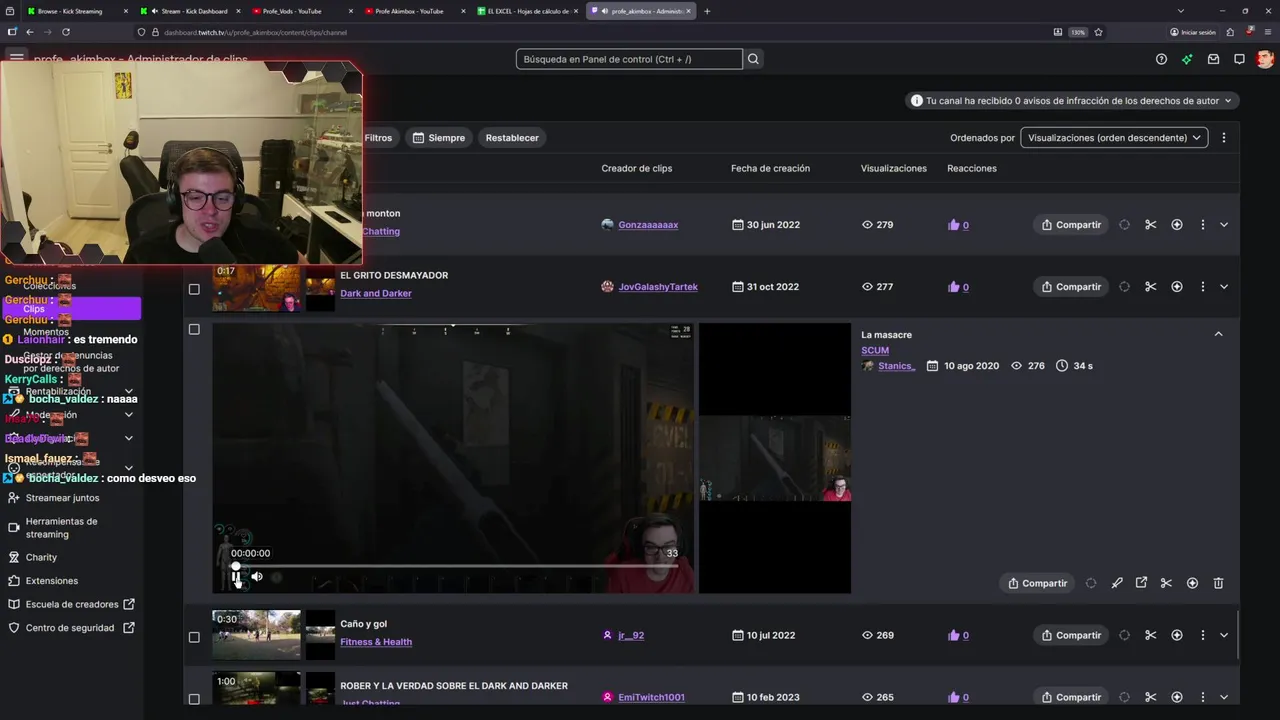Open the Stanics_ creator link
The width and height of the screenshot is (1280, 720).
[896, 366]
